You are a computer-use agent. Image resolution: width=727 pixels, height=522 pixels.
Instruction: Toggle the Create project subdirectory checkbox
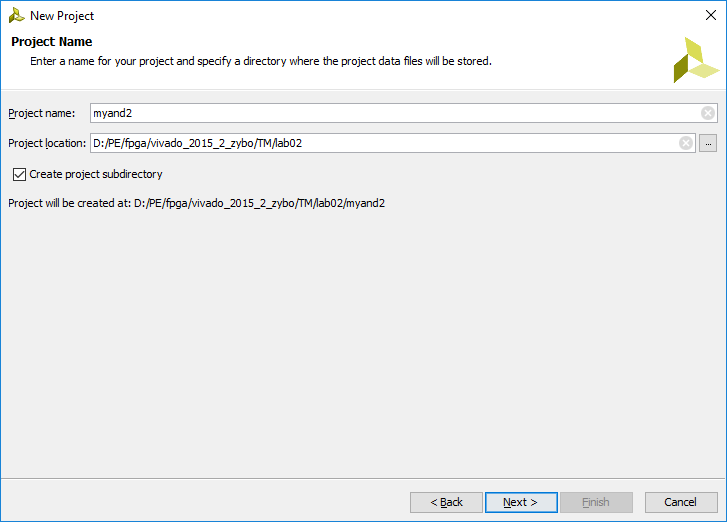(x=19, y=174)
